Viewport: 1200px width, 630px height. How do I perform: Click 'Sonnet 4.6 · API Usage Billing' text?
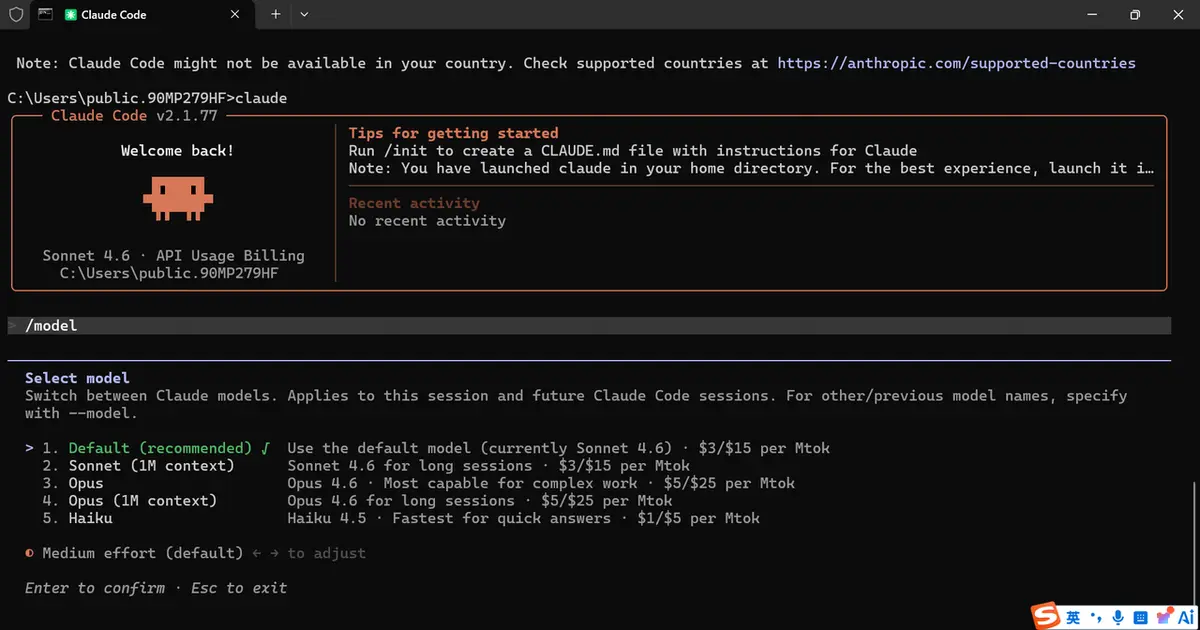pyautogui.click(x=173, y=256)
